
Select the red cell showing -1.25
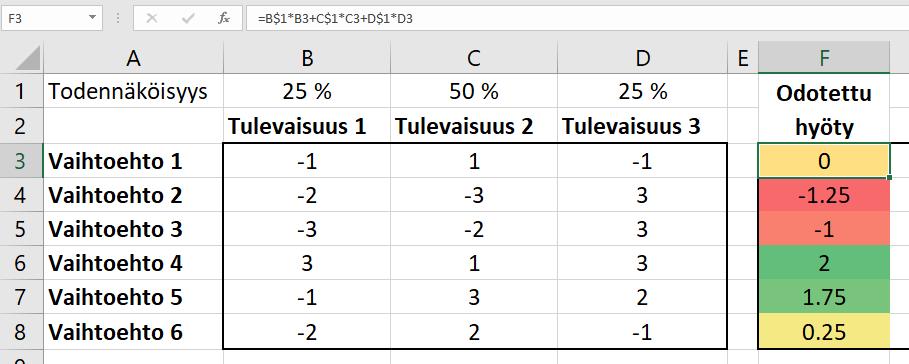coord(824,195)
